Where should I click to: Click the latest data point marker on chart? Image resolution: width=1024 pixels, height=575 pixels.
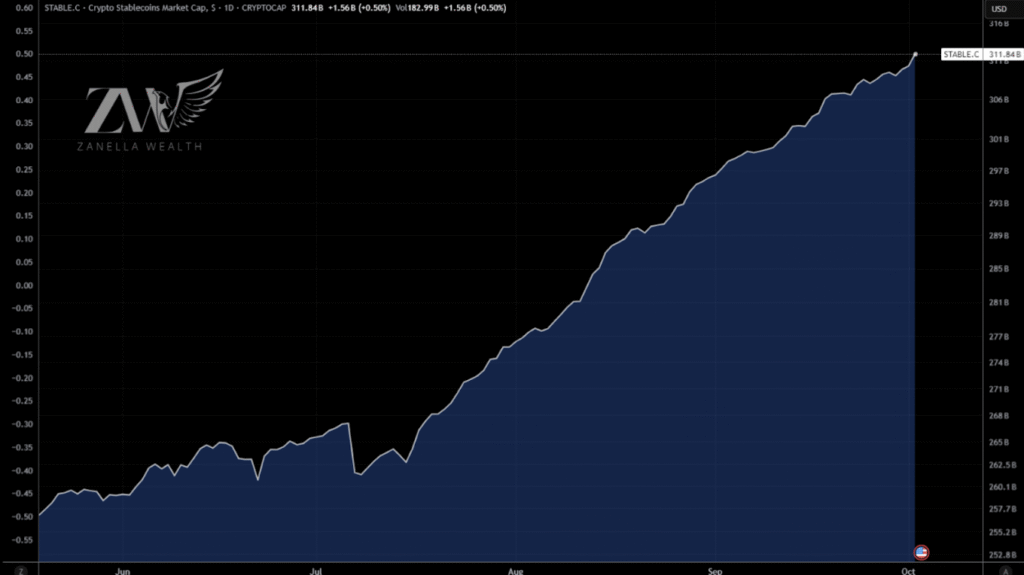(x=916, y=53)
